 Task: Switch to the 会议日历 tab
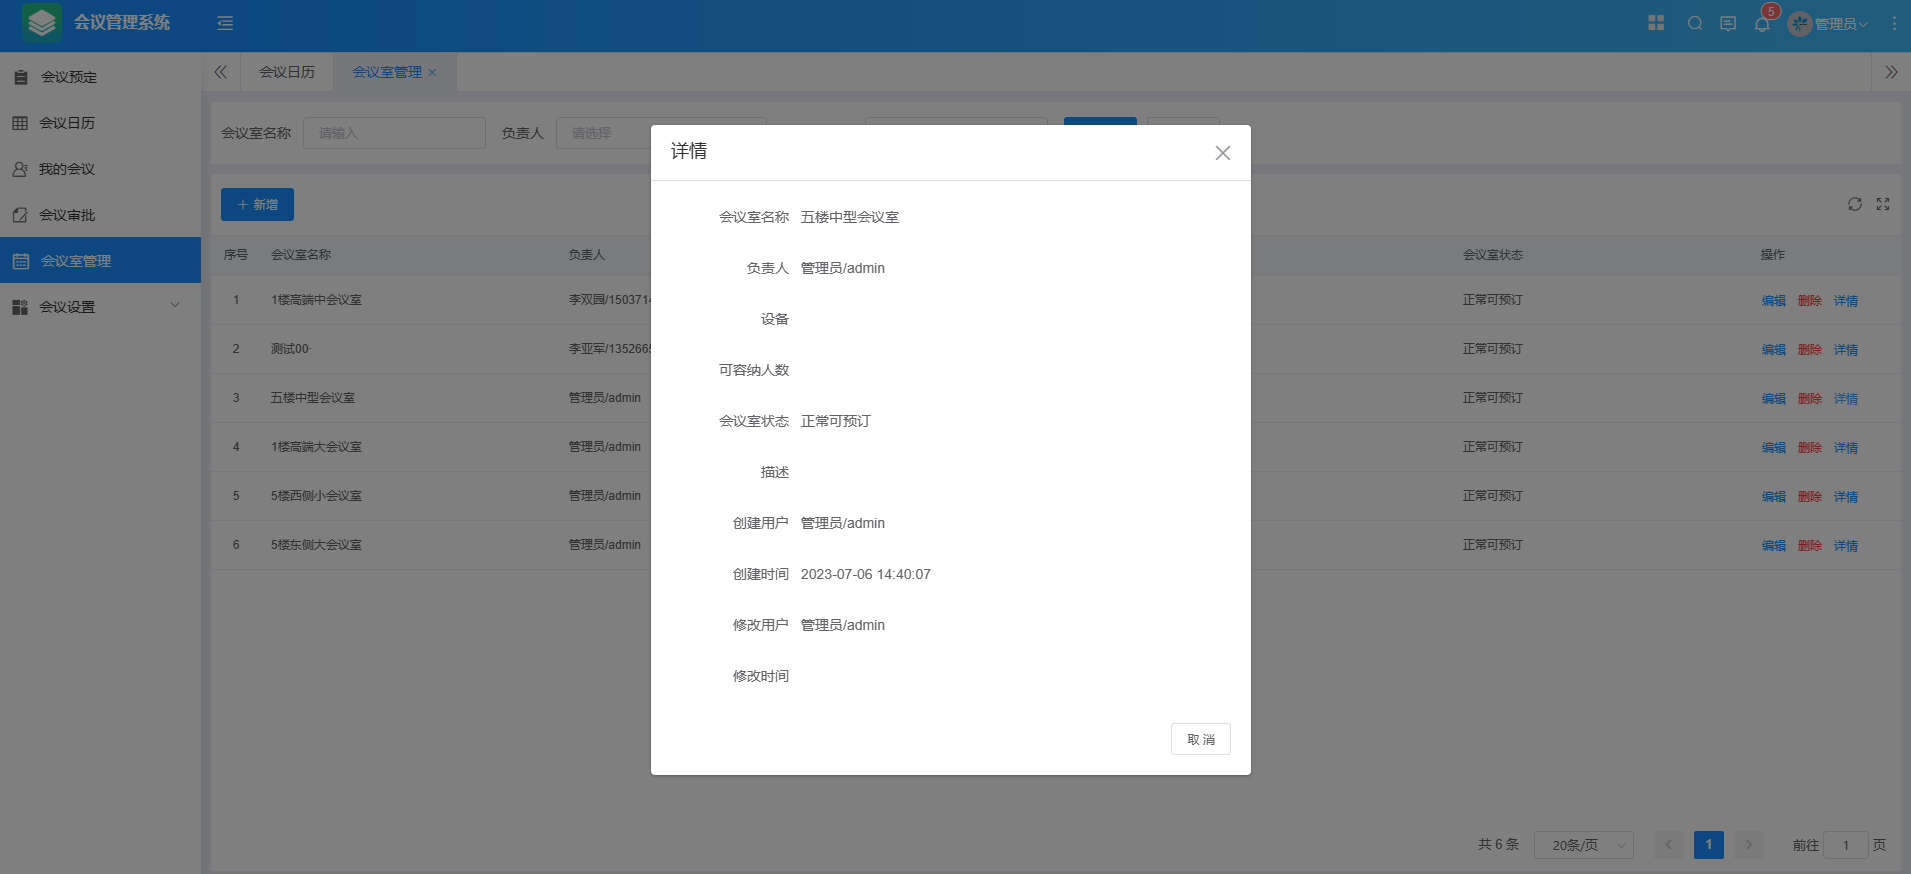pos(287,72)
